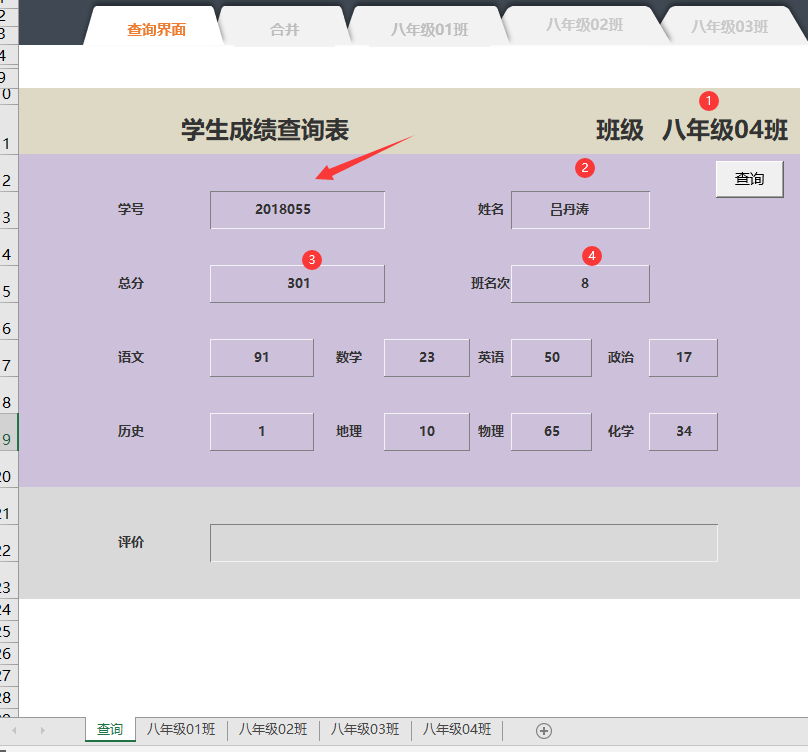Select the 英语 score cell 50
The image size is (808, 752).
click(551, 358)
